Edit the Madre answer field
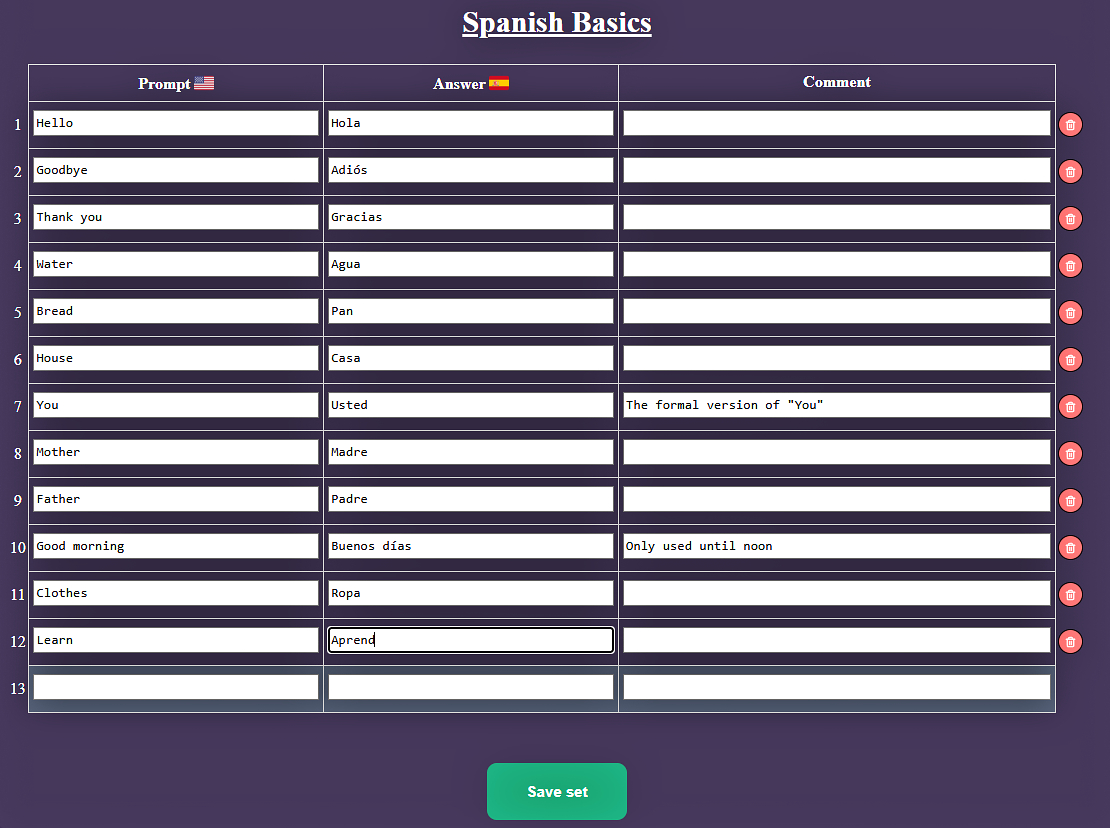The height and width of the screenshot is (828, 1110). pyautogui.click(x=471, y=452)
